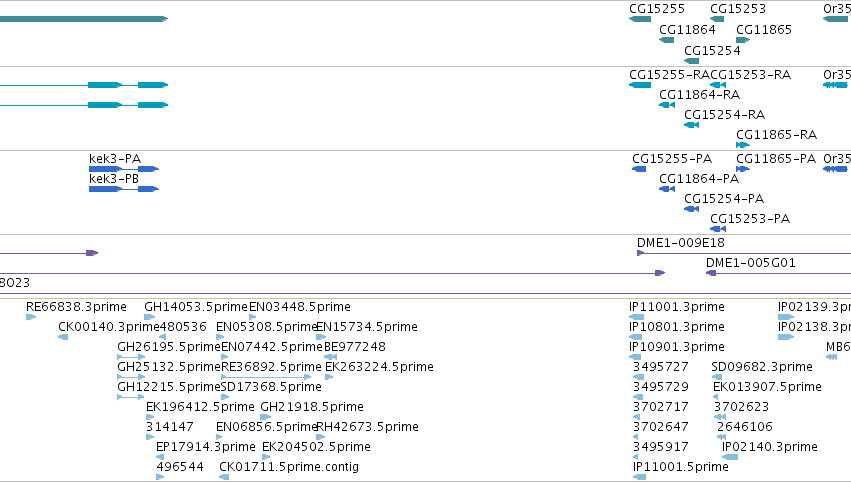The width and height of the screenshot is (851, 482).
Task: Click BAC clone DME1-009E18
Action: pos(681,243)
